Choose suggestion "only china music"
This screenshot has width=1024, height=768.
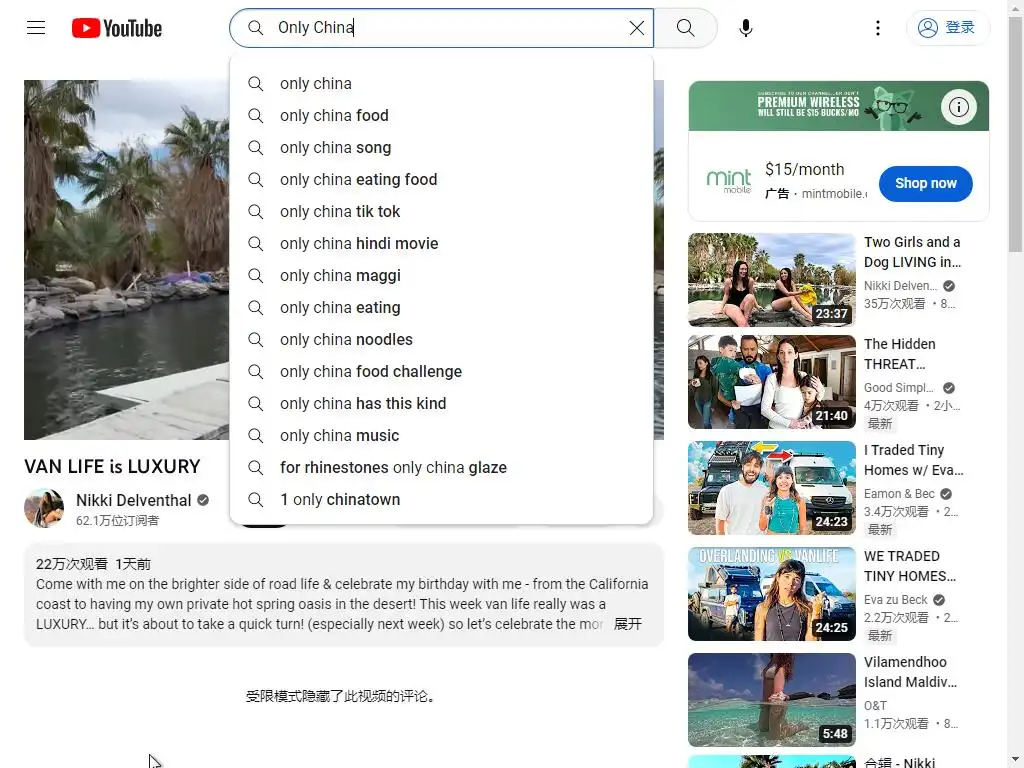(x=441, y=436)
